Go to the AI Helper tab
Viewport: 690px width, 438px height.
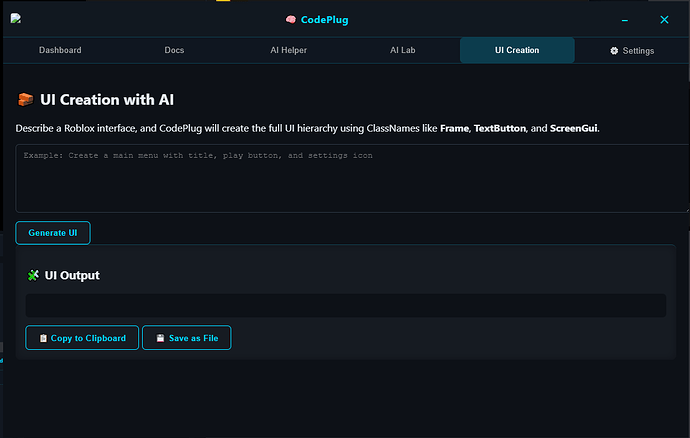pyautogui.click(x=288, y=50)
